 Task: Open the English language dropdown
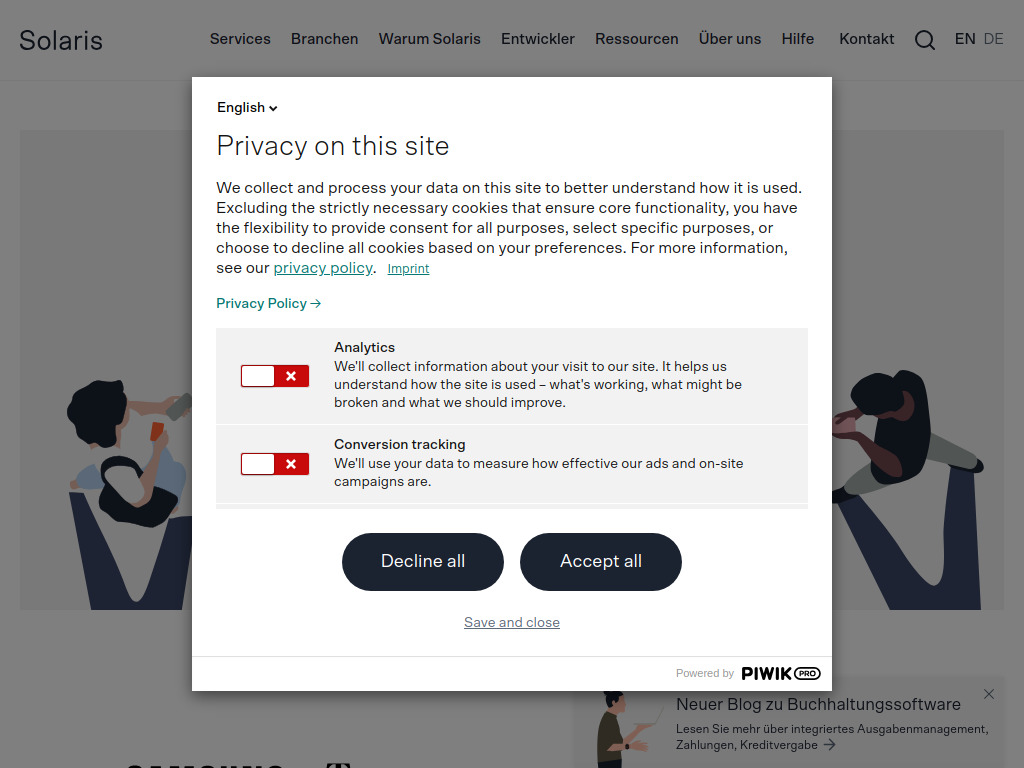pos(246,107)
